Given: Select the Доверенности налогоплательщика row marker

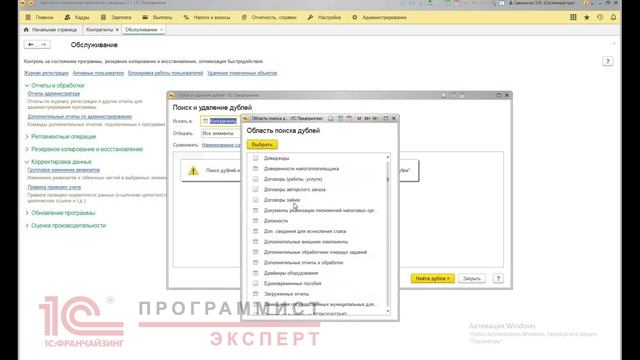Looking at the screenshot, I should pos(256,169).
